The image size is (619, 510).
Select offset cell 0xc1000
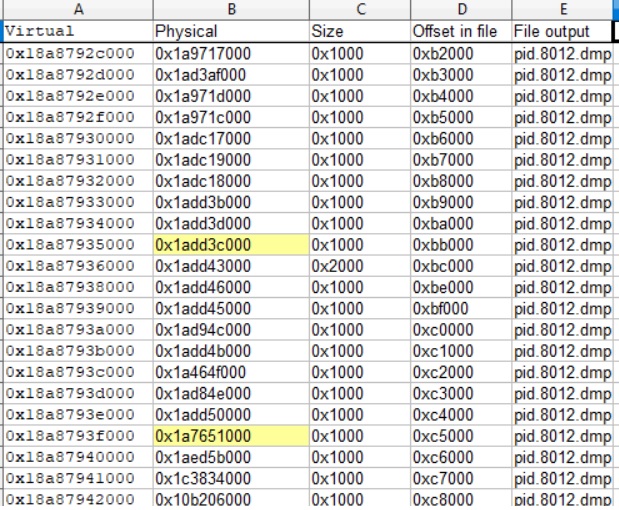pyautogui.click(x=461, y=351)
